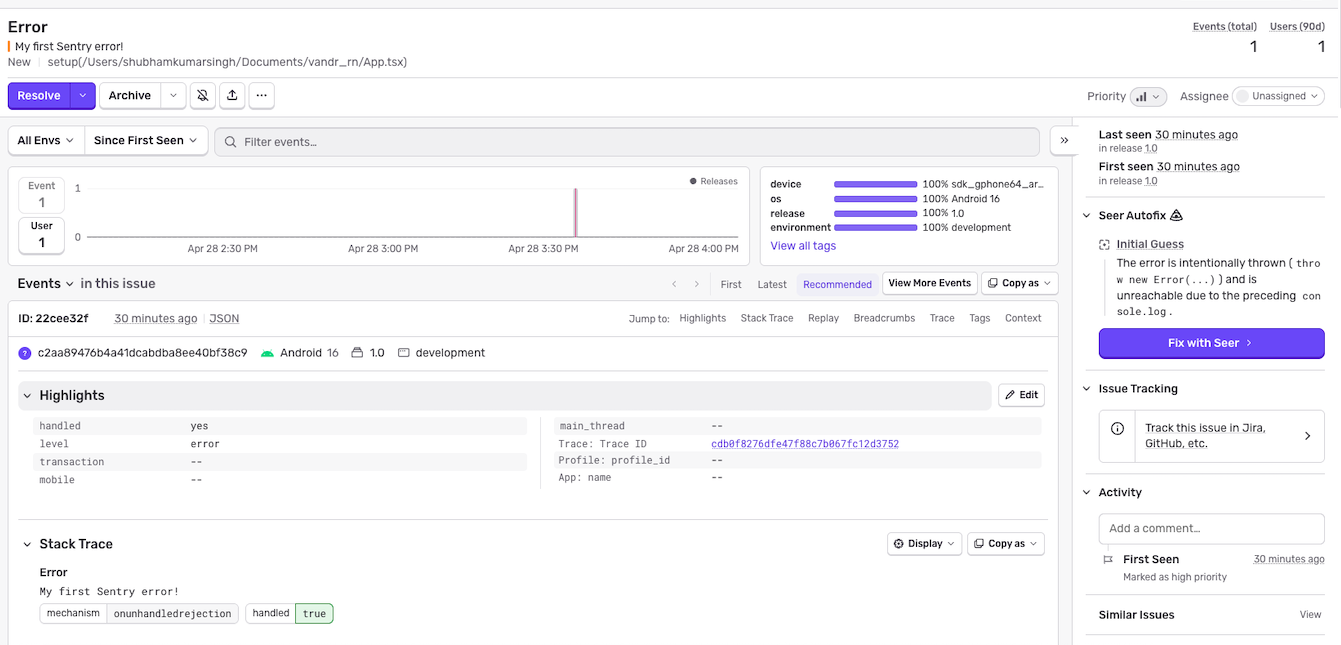The image size is (1341, 645).
Task: Open the stack trace Copy as dropdown
Action: coord(1006,544)
